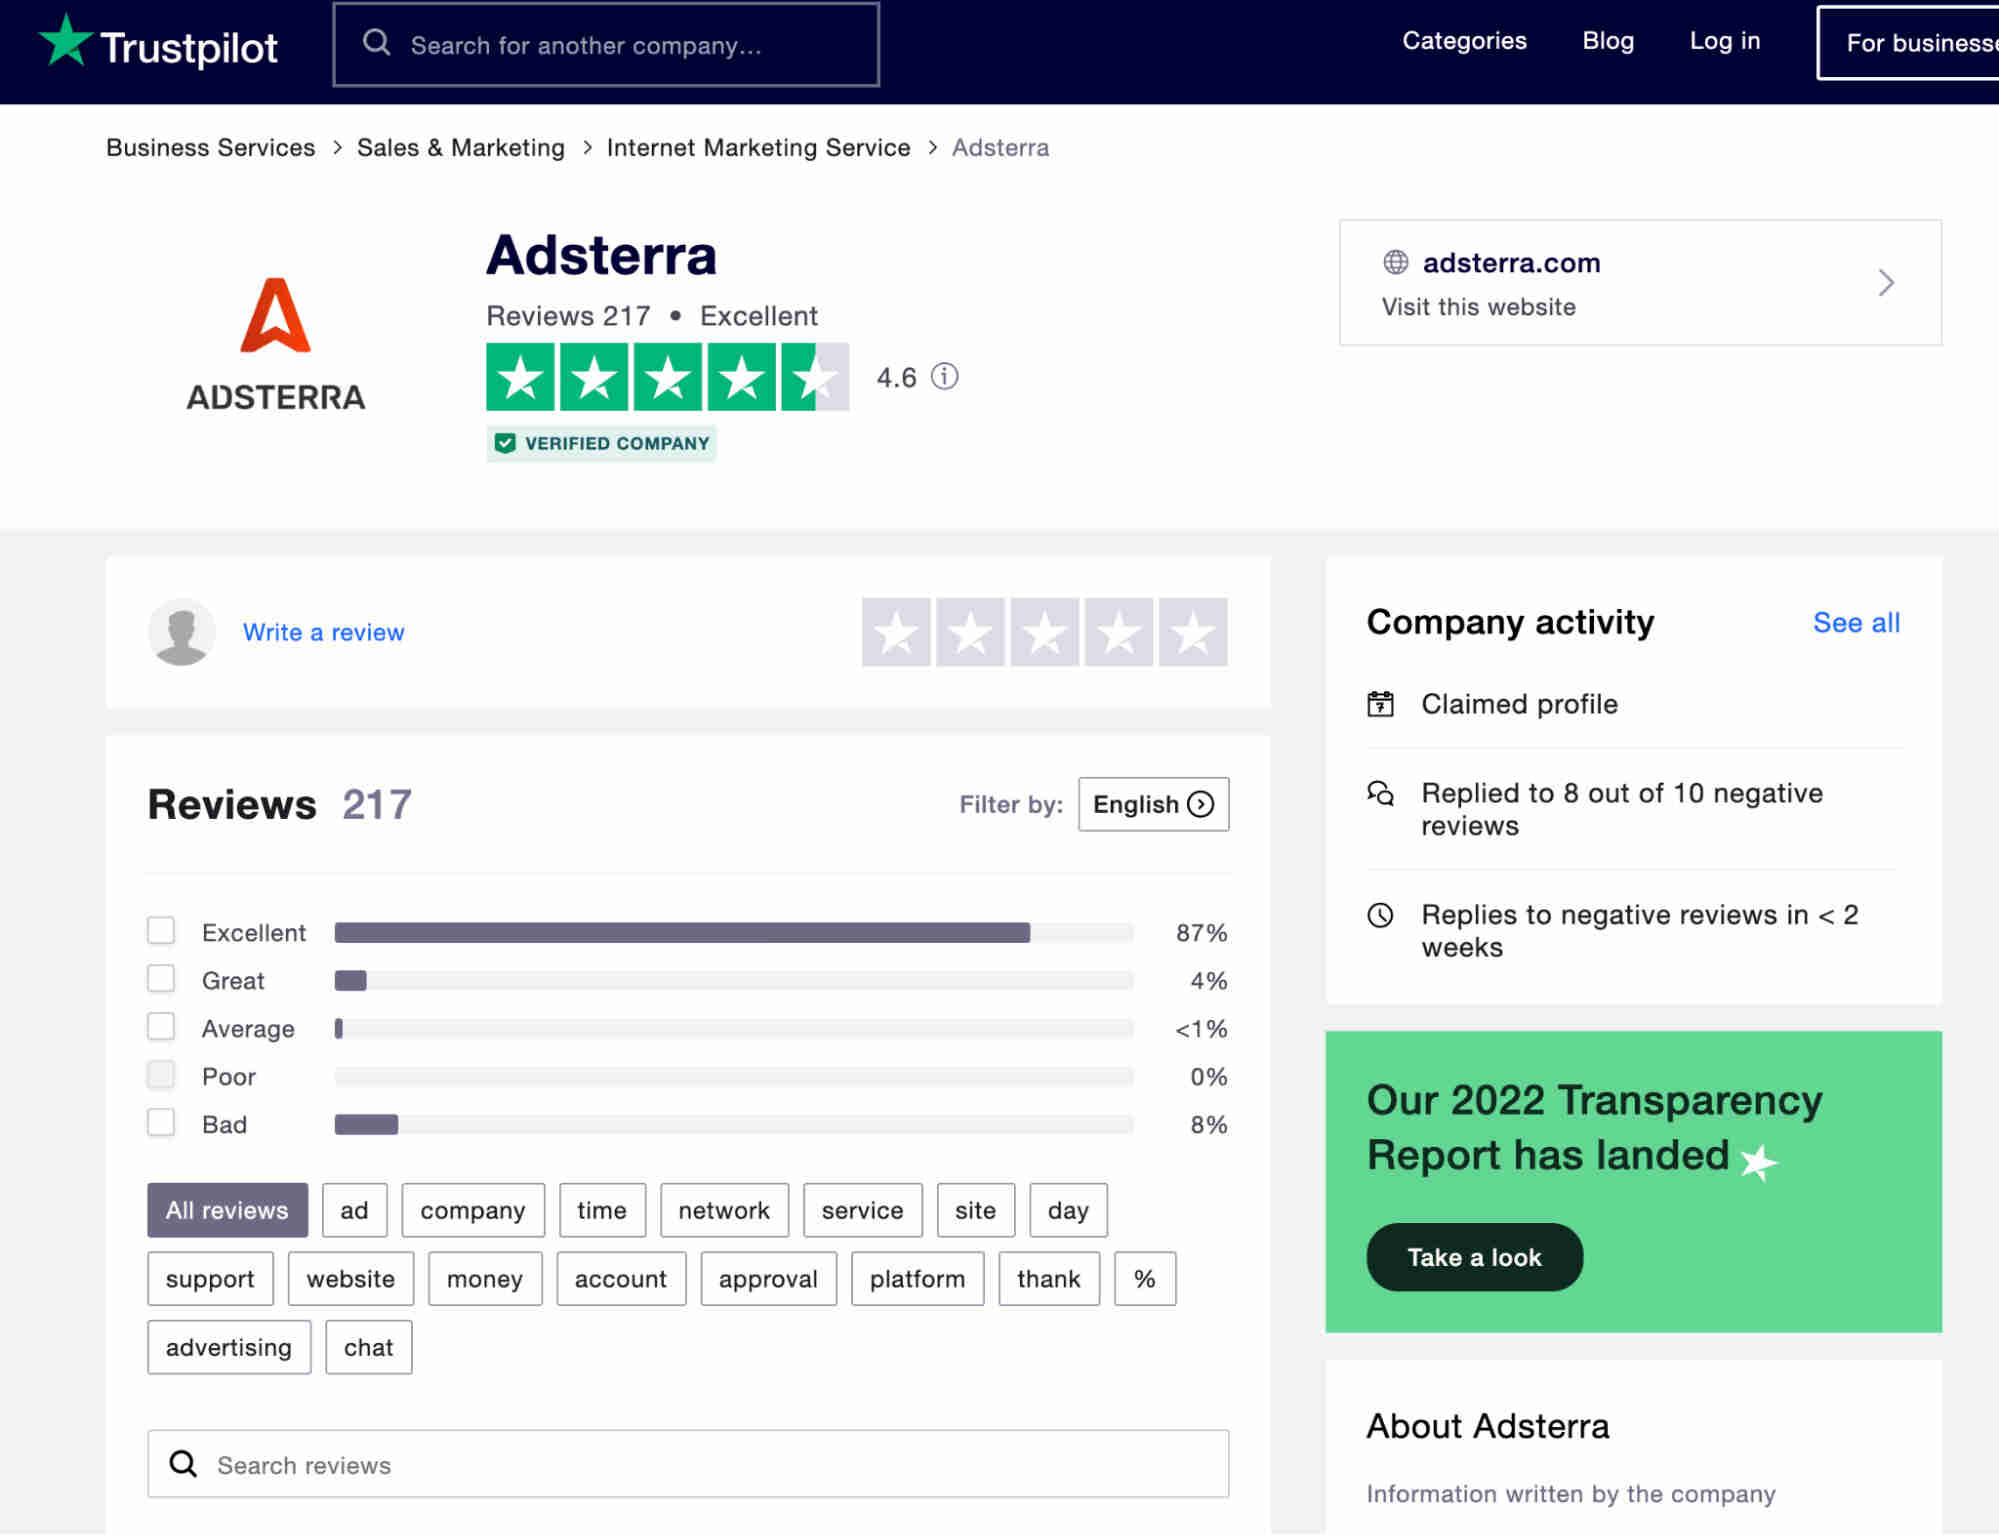
Task: Click the user avatar beside Write a review
Action: [x=182, y=632]
